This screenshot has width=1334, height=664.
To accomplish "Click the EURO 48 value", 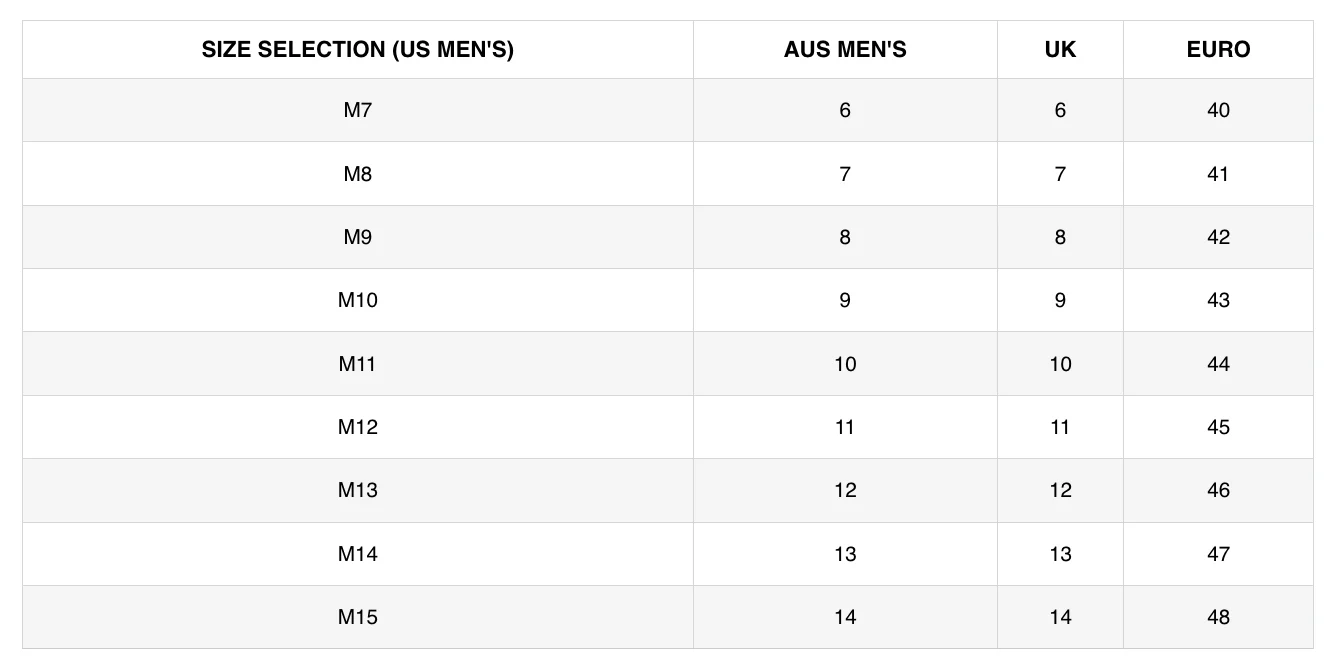I will click(x=1218, y=617).
